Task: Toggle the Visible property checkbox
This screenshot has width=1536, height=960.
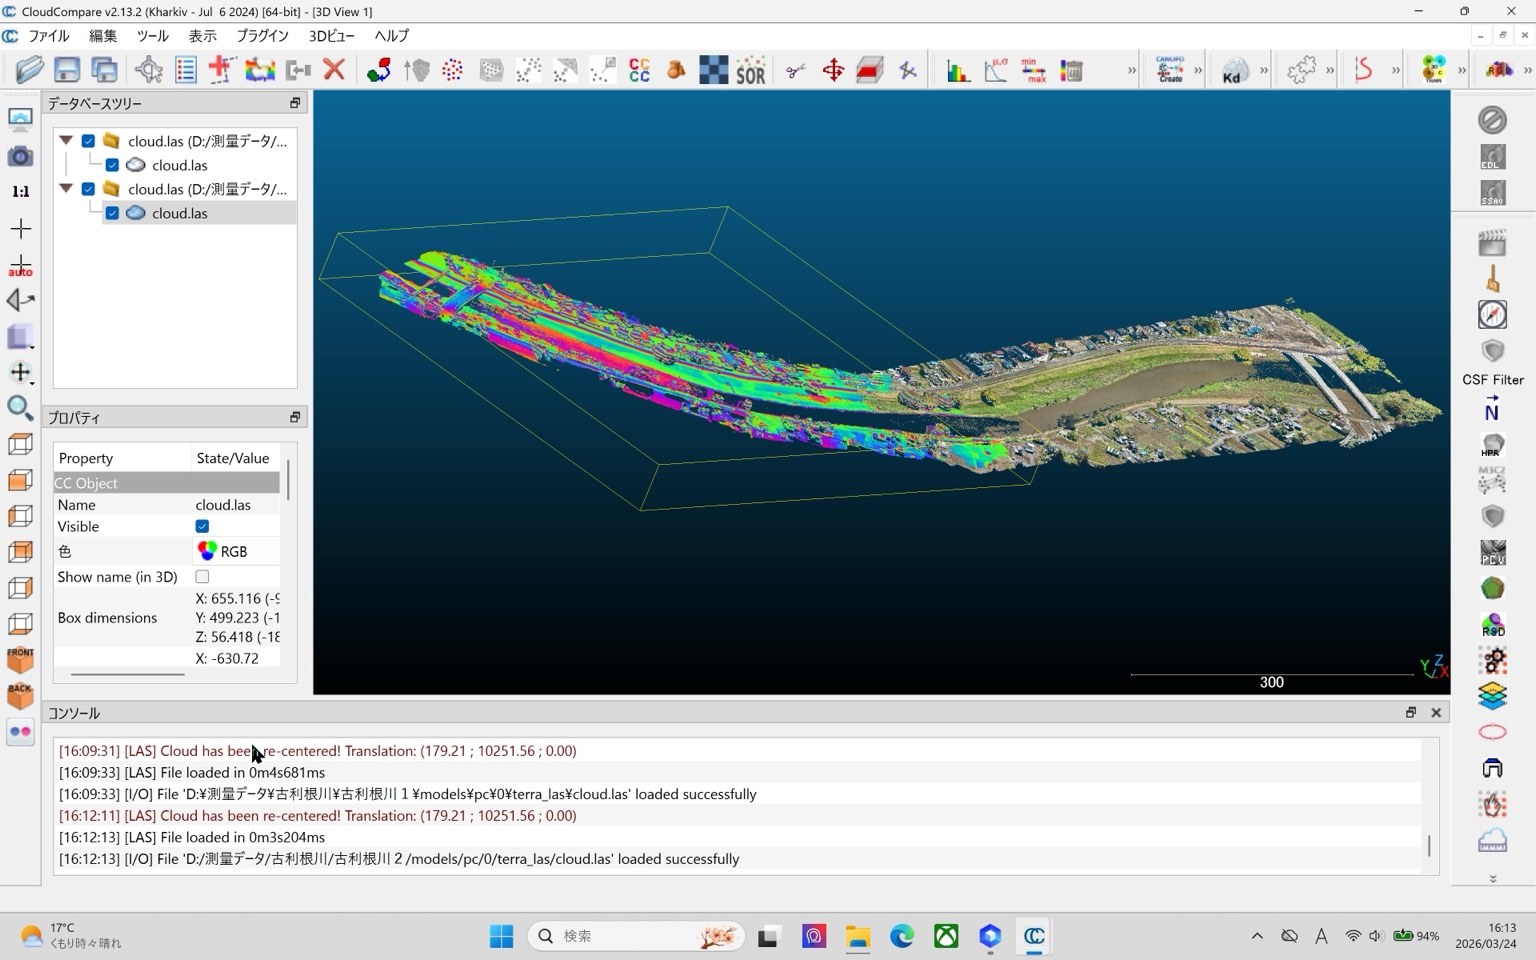Action: click(x=202, y=526)
